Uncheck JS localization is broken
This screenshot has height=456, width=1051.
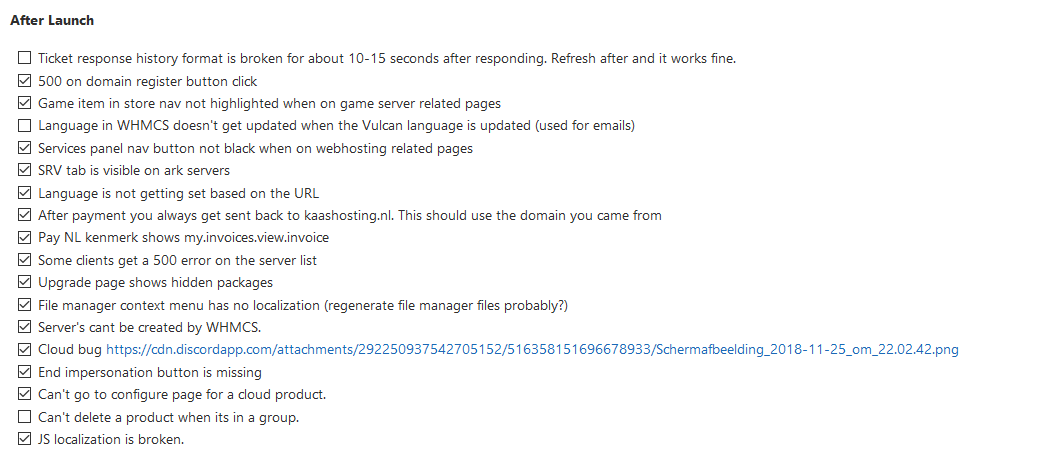coord(25,440)
